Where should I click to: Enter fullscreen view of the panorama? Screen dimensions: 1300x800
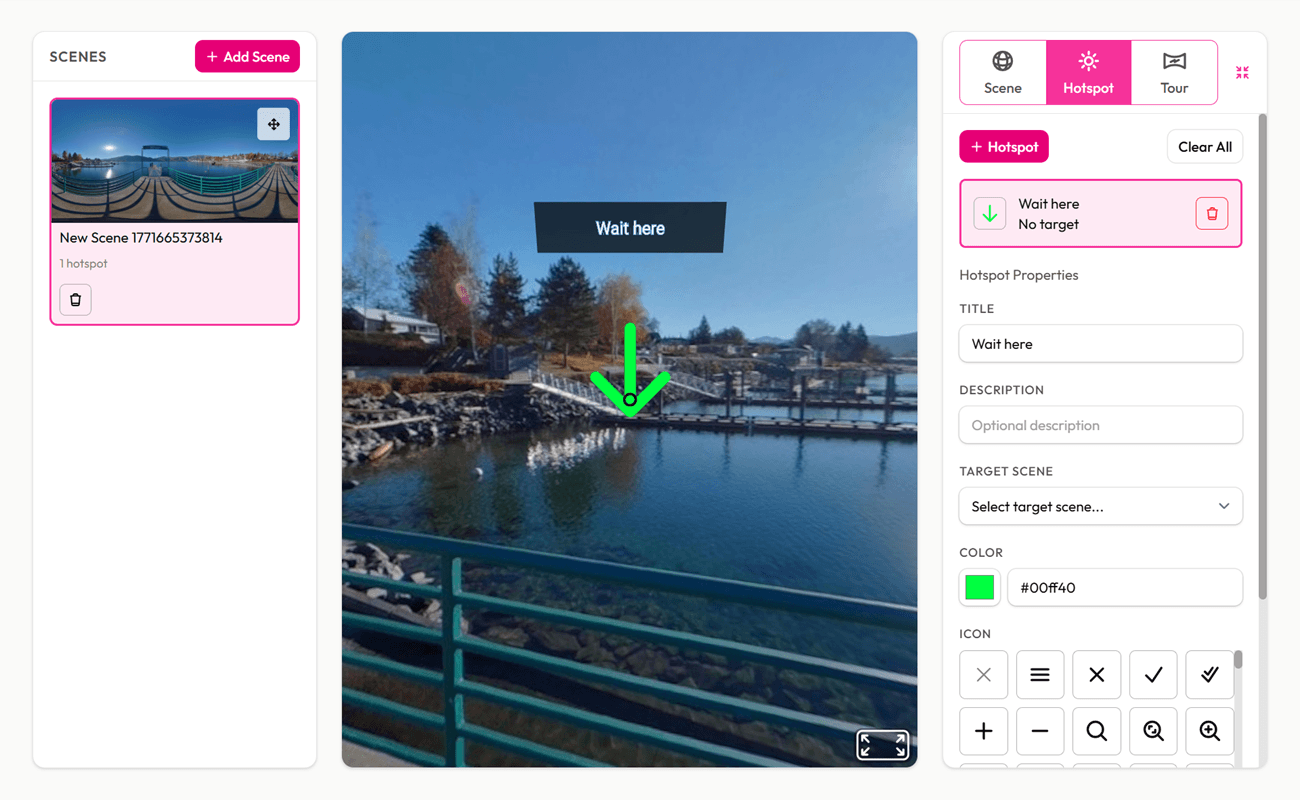point(882,745)
